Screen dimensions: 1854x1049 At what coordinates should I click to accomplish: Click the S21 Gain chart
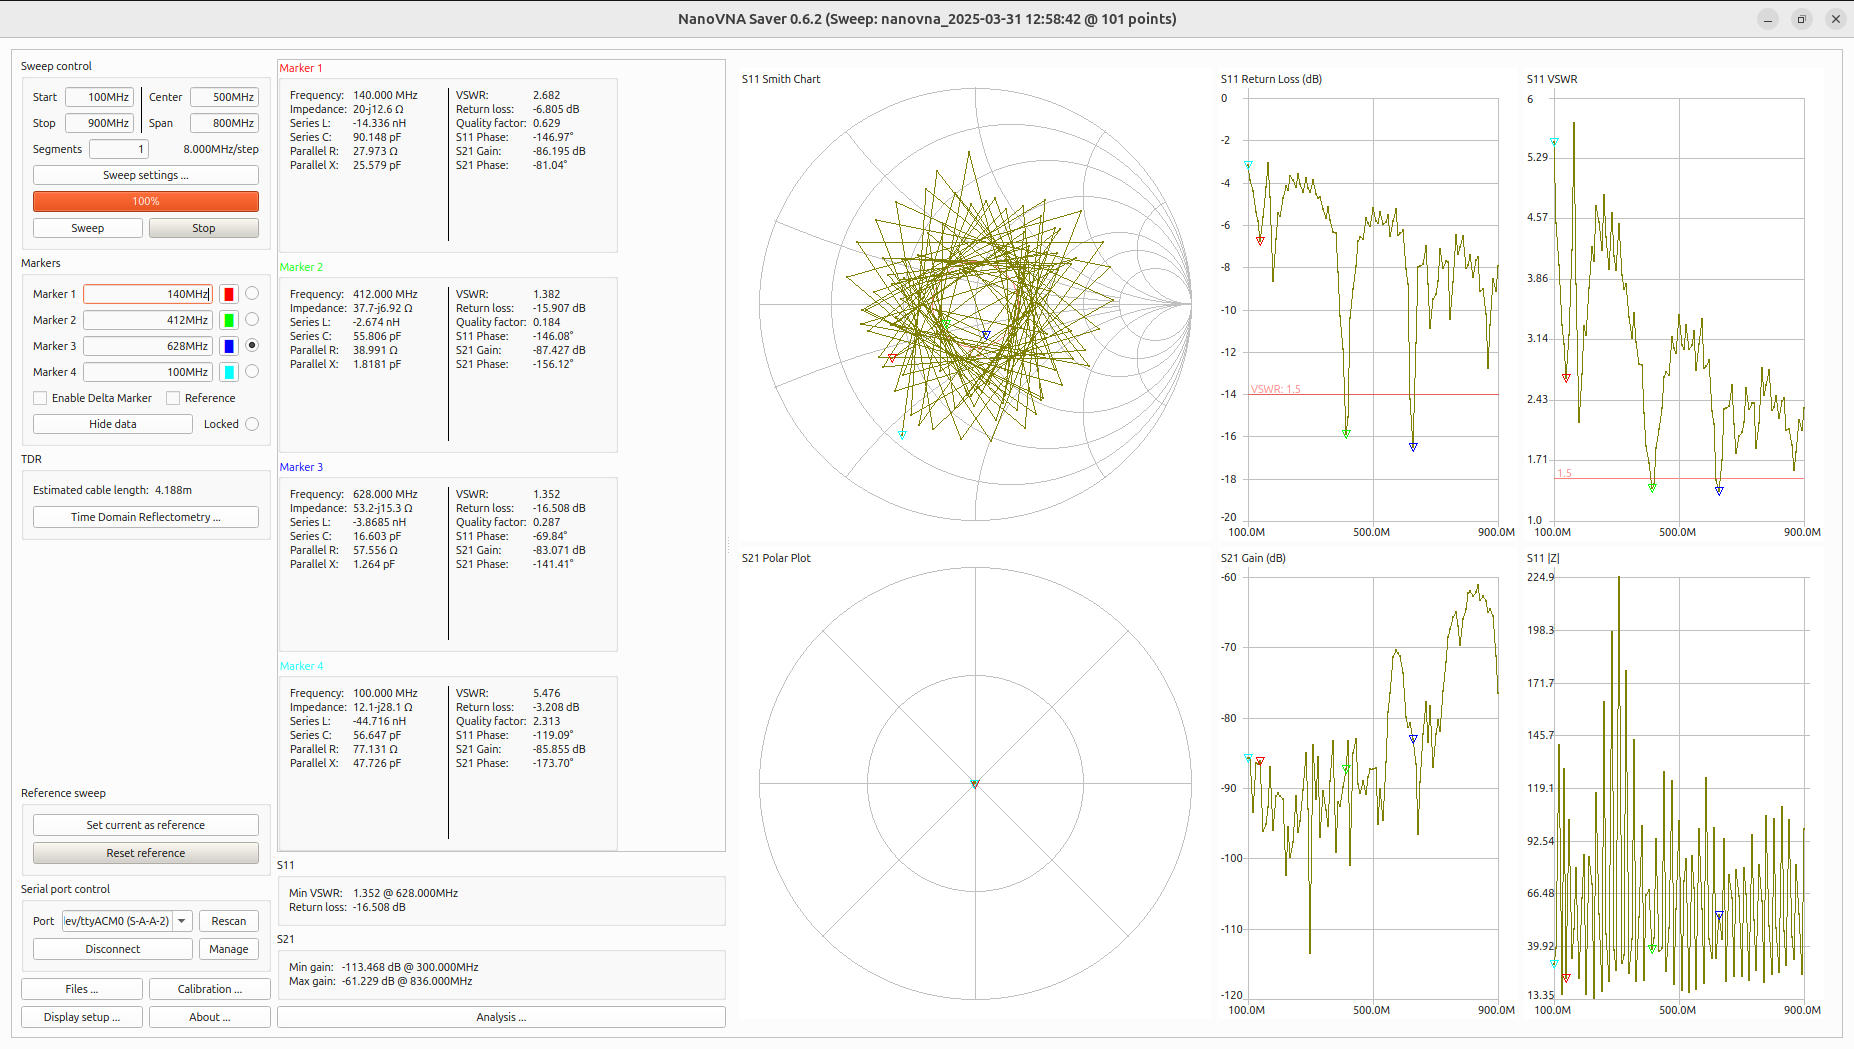coord(1373,787)
